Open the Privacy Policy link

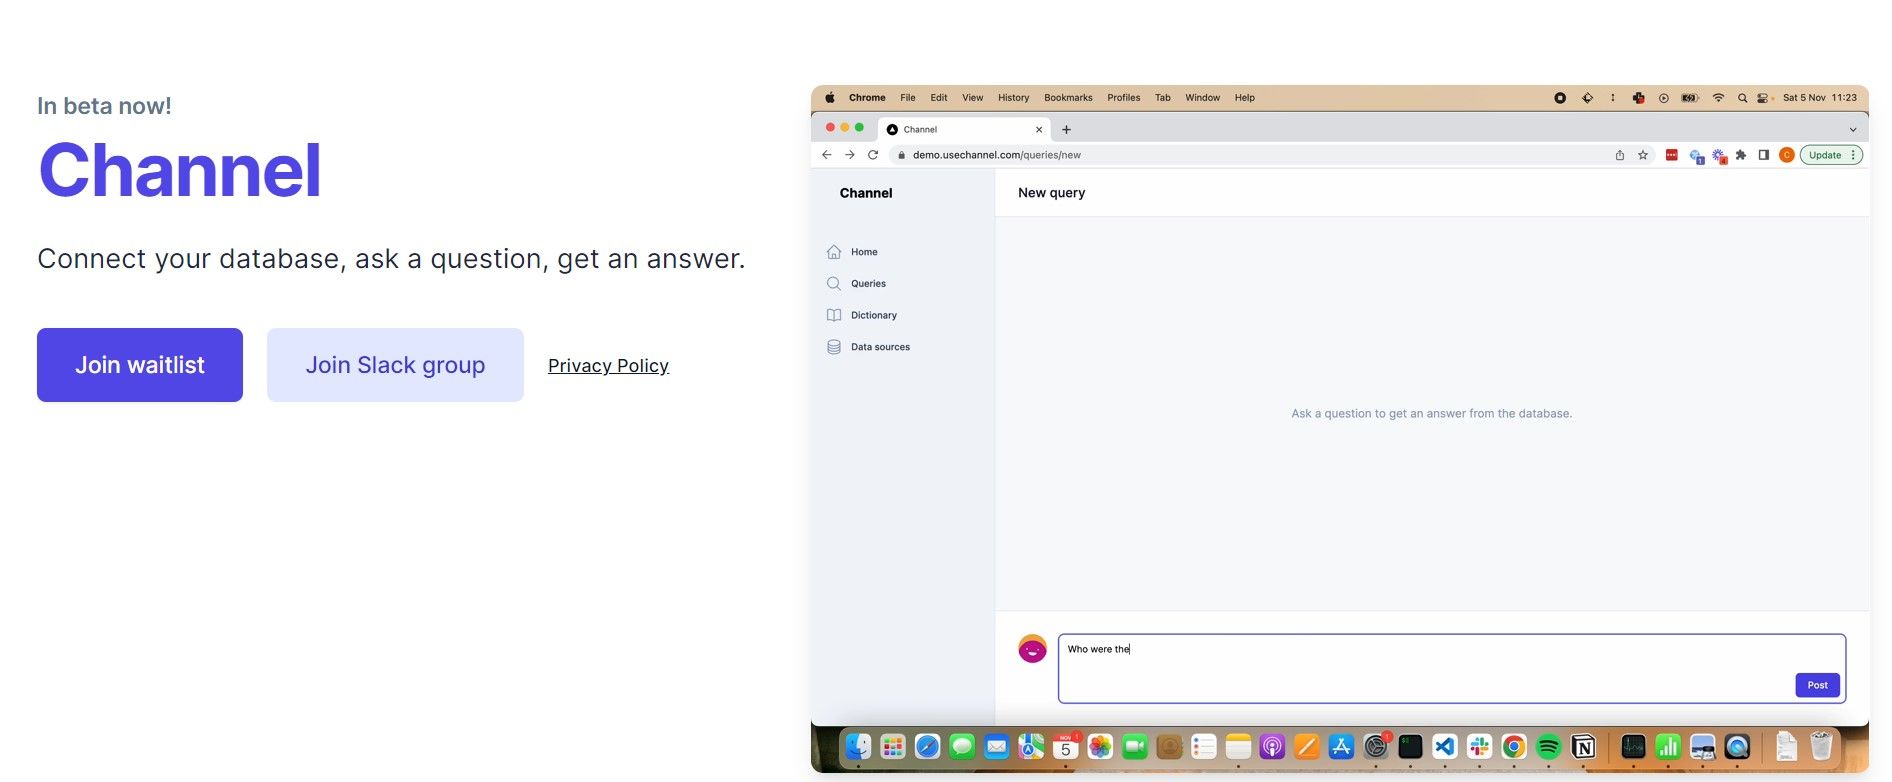[608, 366]
